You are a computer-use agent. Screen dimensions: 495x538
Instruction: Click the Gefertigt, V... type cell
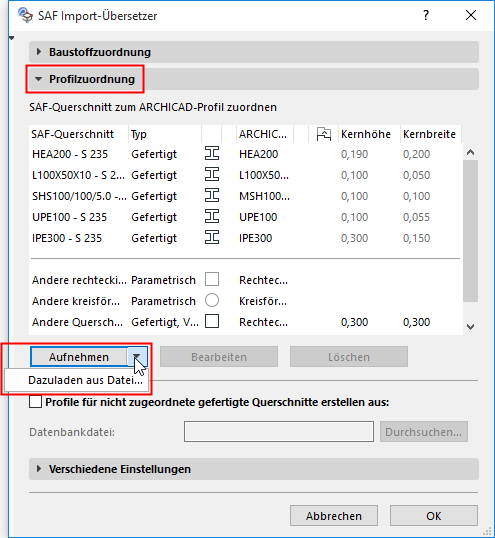[x=165, y=321]
